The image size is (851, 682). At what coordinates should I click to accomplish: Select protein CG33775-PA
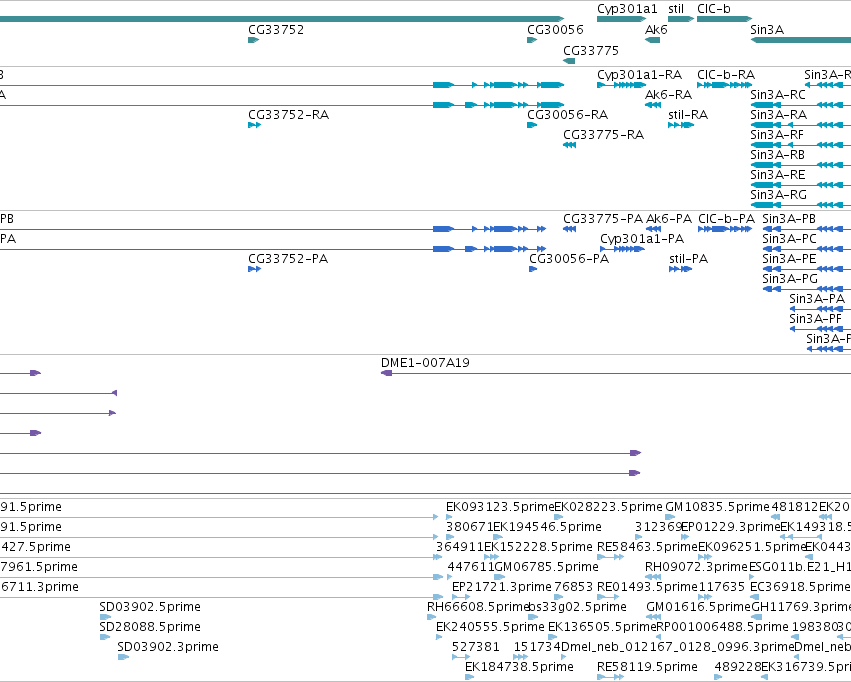pos(569,229)
